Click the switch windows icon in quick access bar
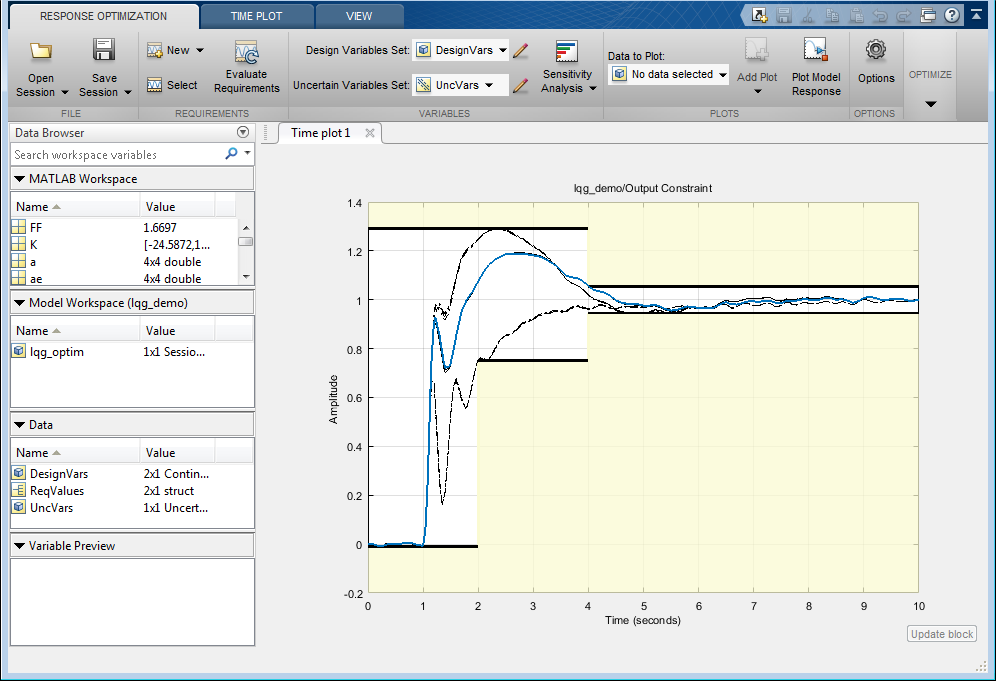Screen dimensions: 996x681 [929, 15]
